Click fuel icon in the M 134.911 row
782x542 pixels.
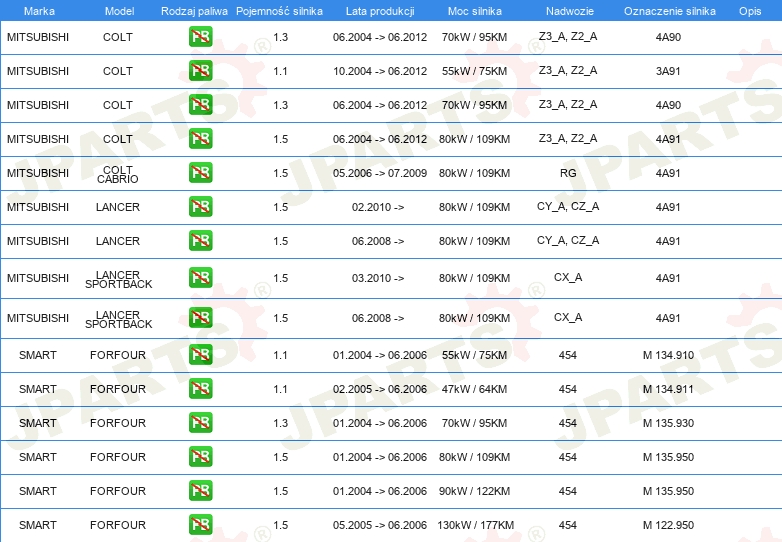(x=200, y=388)
